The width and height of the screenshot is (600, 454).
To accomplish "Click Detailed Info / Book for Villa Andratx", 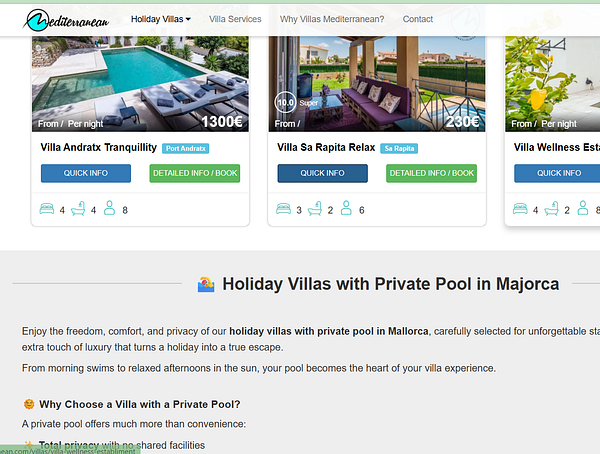I will pyautogui.click(x=195, y=173).
